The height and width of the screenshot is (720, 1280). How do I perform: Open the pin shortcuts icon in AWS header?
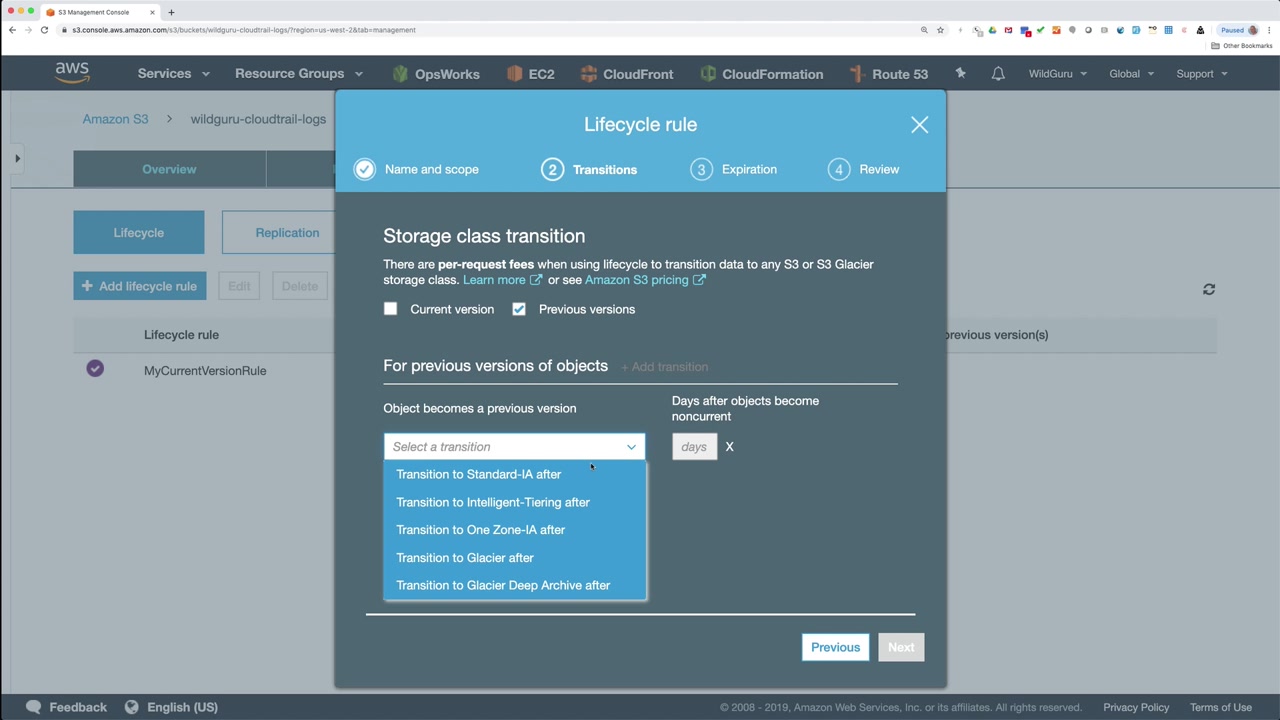[x=960, y=73]
